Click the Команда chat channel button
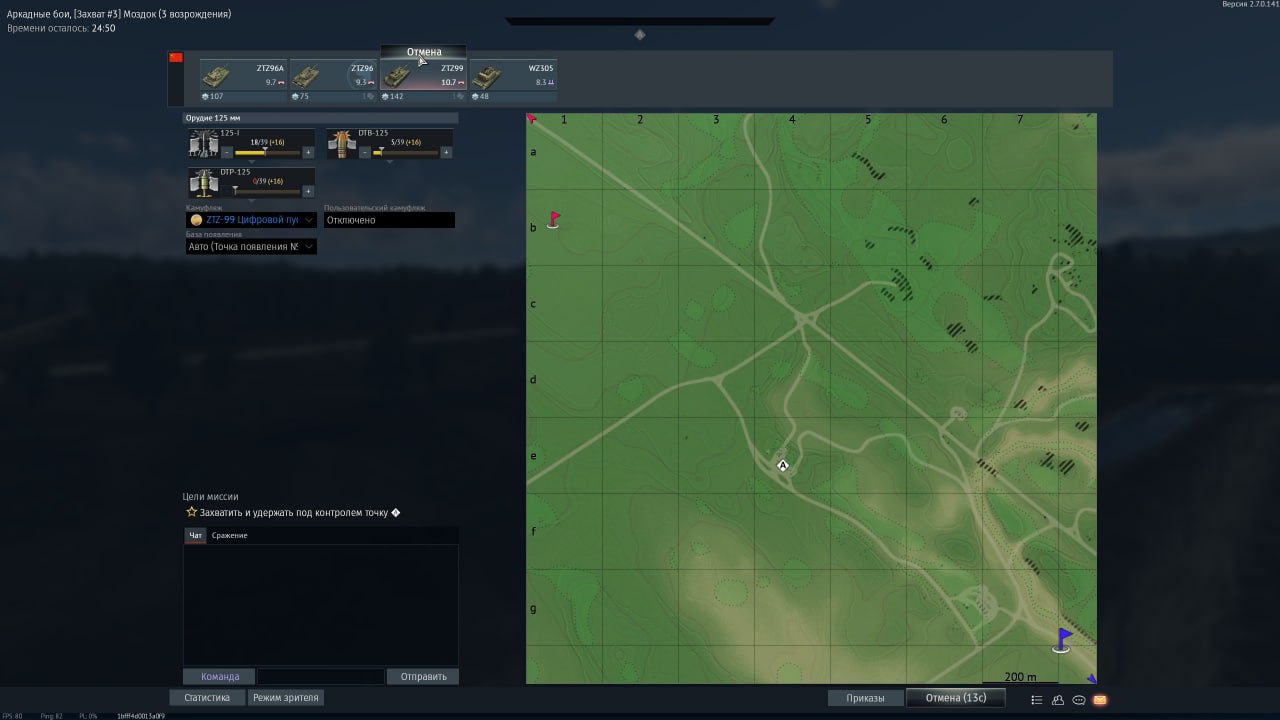The height and width of the screenshot is (720, 1280). [220, 677]
